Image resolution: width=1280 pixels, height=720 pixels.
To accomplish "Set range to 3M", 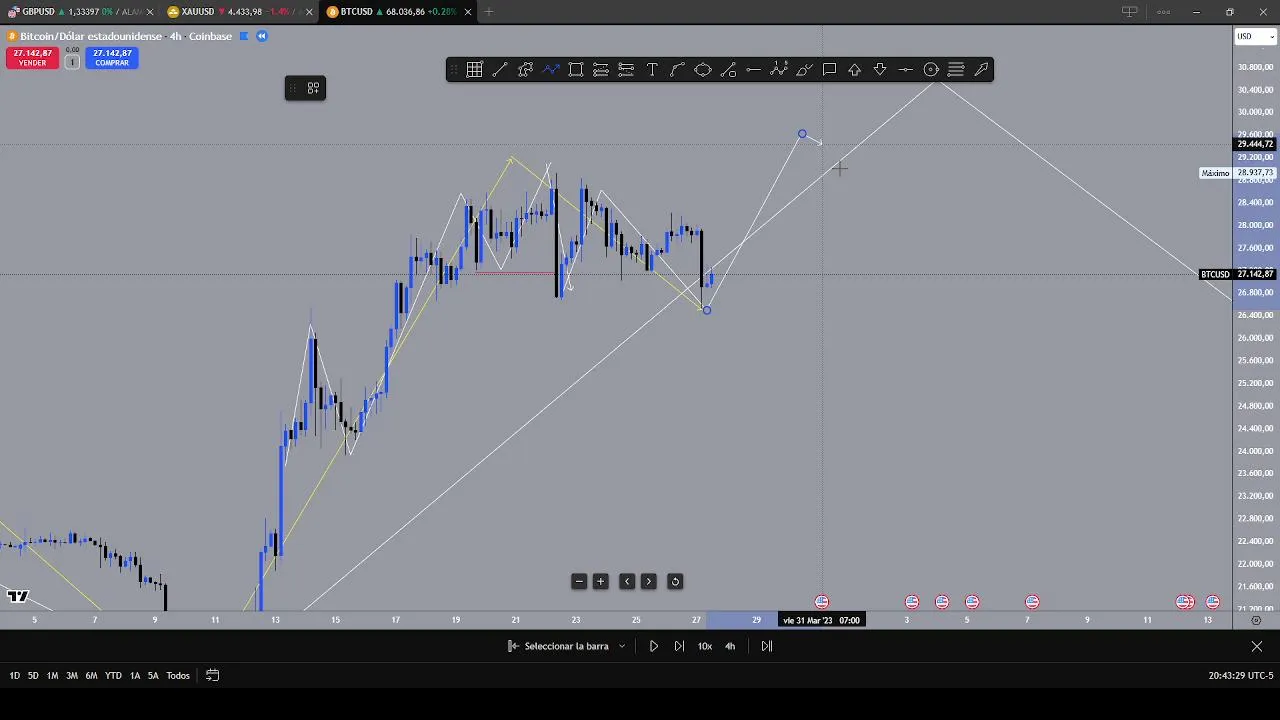I will [72, 675].
